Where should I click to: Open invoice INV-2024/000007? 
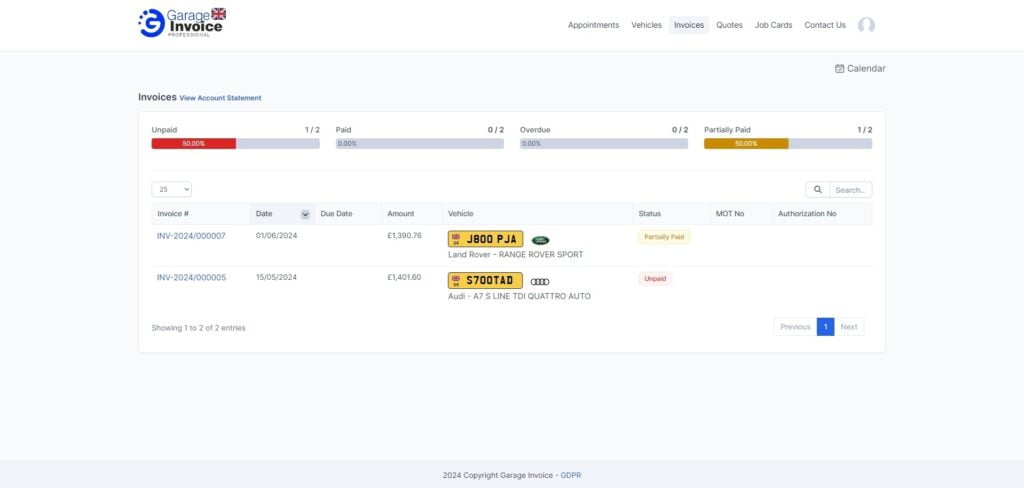191,236
